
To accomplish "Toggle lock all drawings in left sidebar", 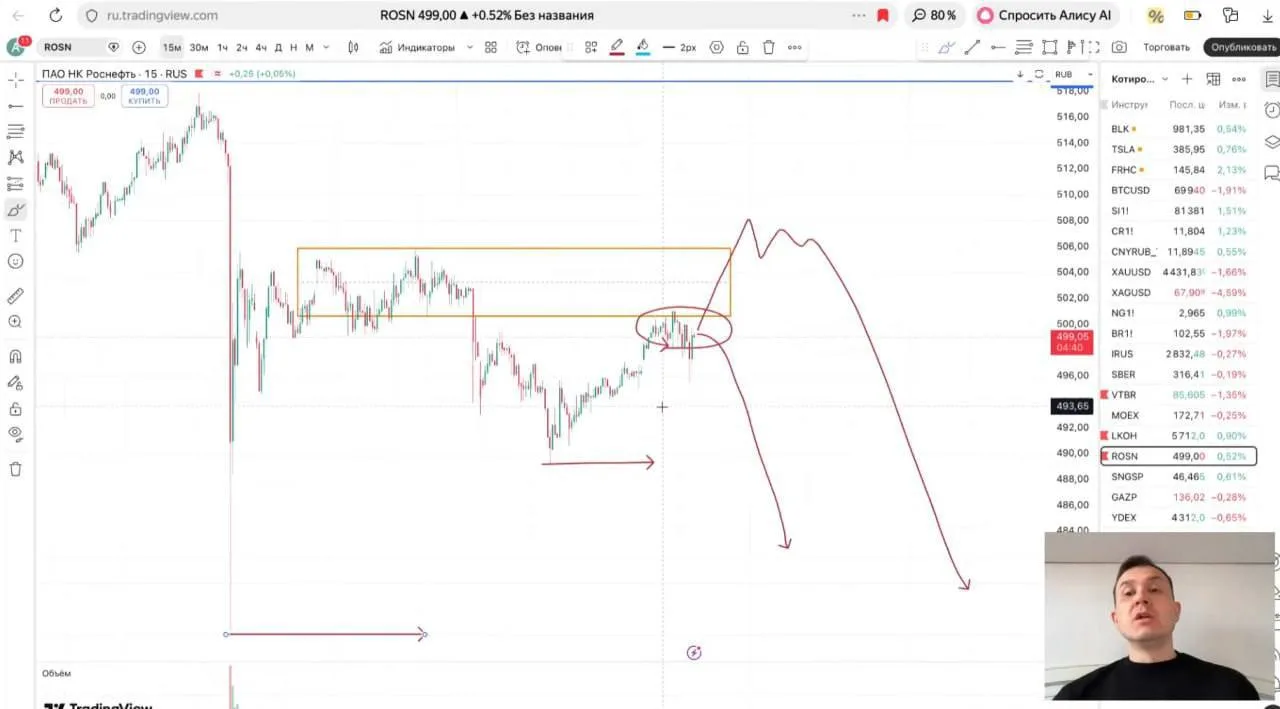I will click(15, 409).
